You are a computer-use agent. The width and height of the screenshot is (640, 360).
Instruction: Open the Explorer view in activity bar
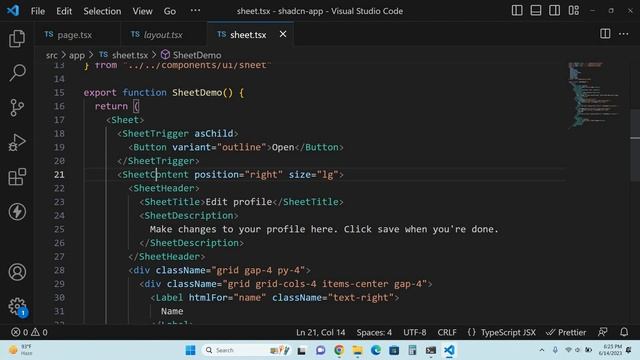coord(17,39)
